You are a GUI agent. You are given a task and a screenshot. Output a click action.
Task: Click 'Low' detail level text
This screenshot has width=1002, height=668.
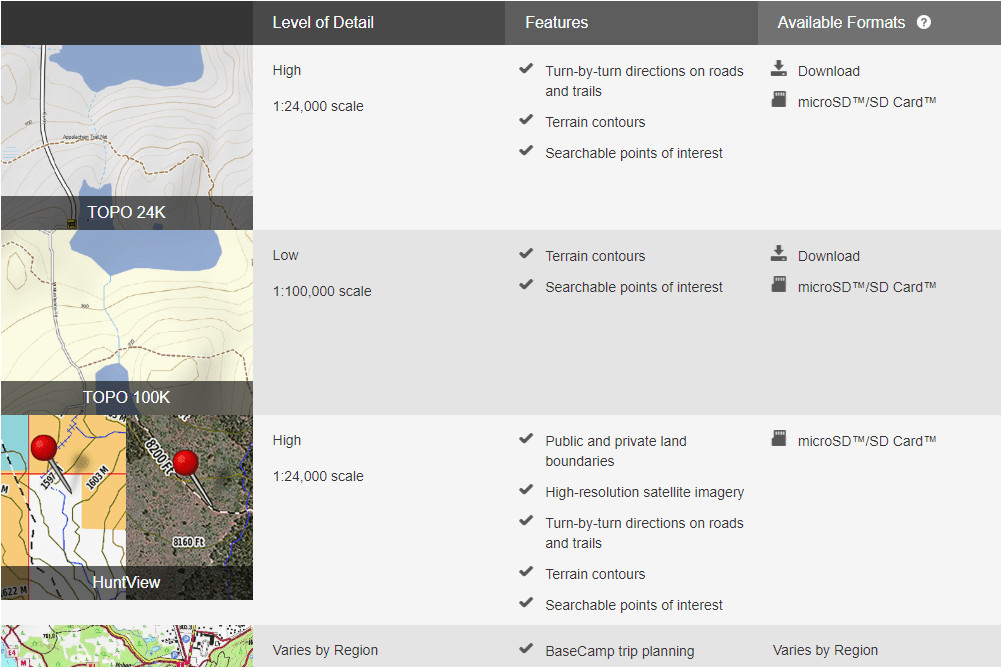(285, 255)
